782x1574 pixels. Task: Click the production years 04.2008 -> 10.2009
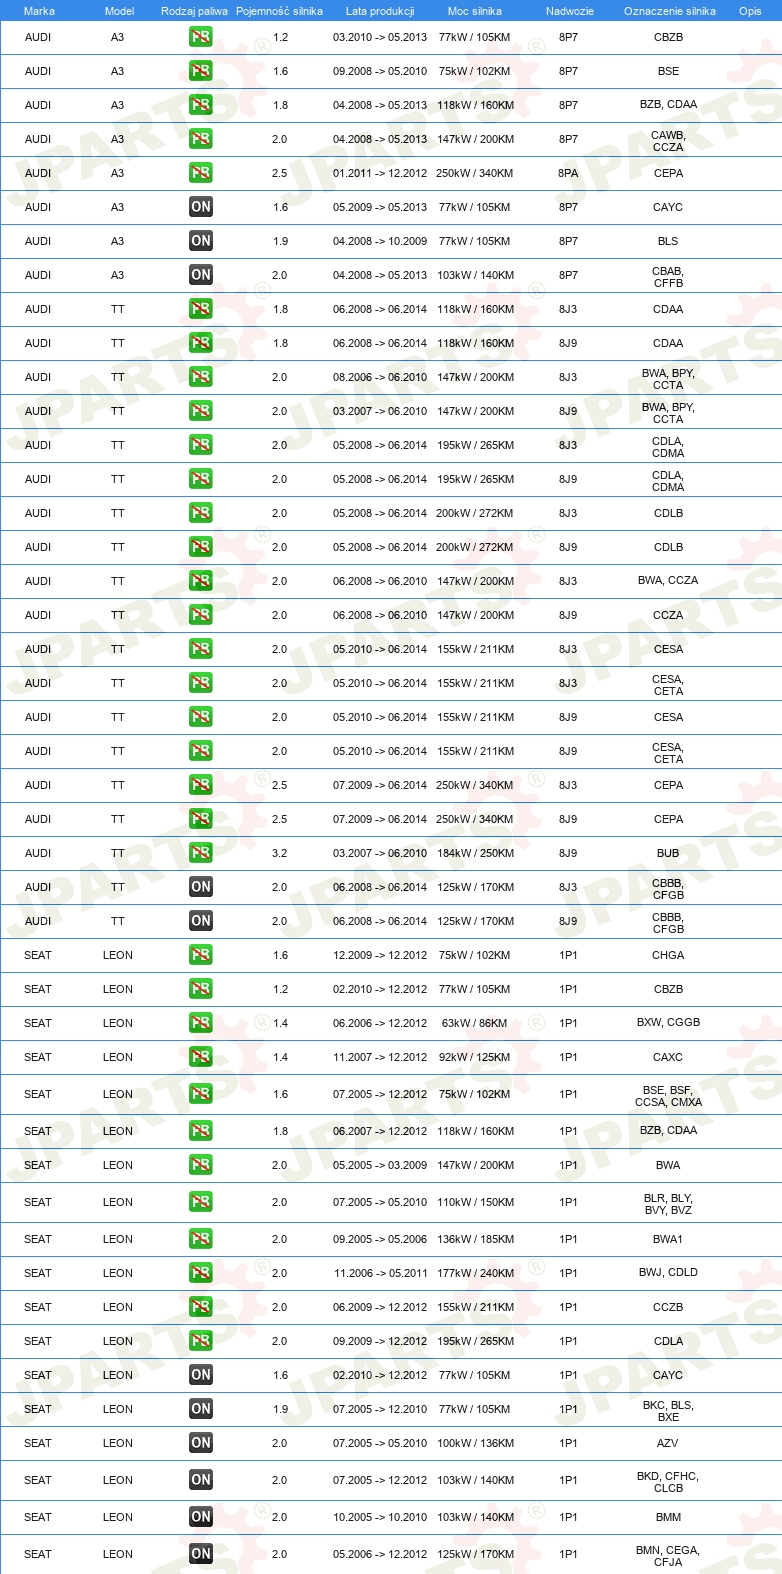tap(380, 241)
